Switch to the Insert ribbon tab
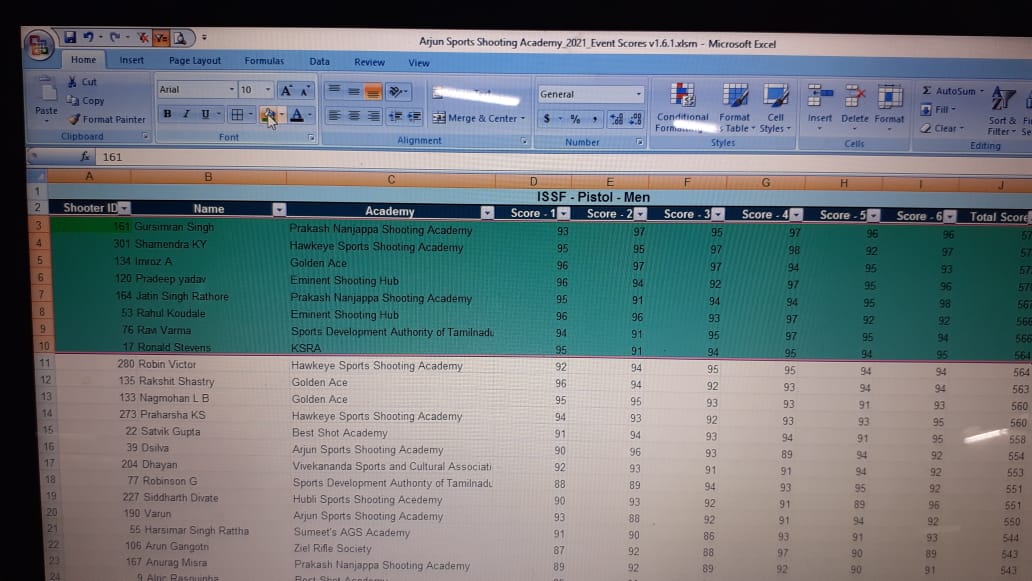The height and width of the screenshot is (581, 1032). pos(132,61)
